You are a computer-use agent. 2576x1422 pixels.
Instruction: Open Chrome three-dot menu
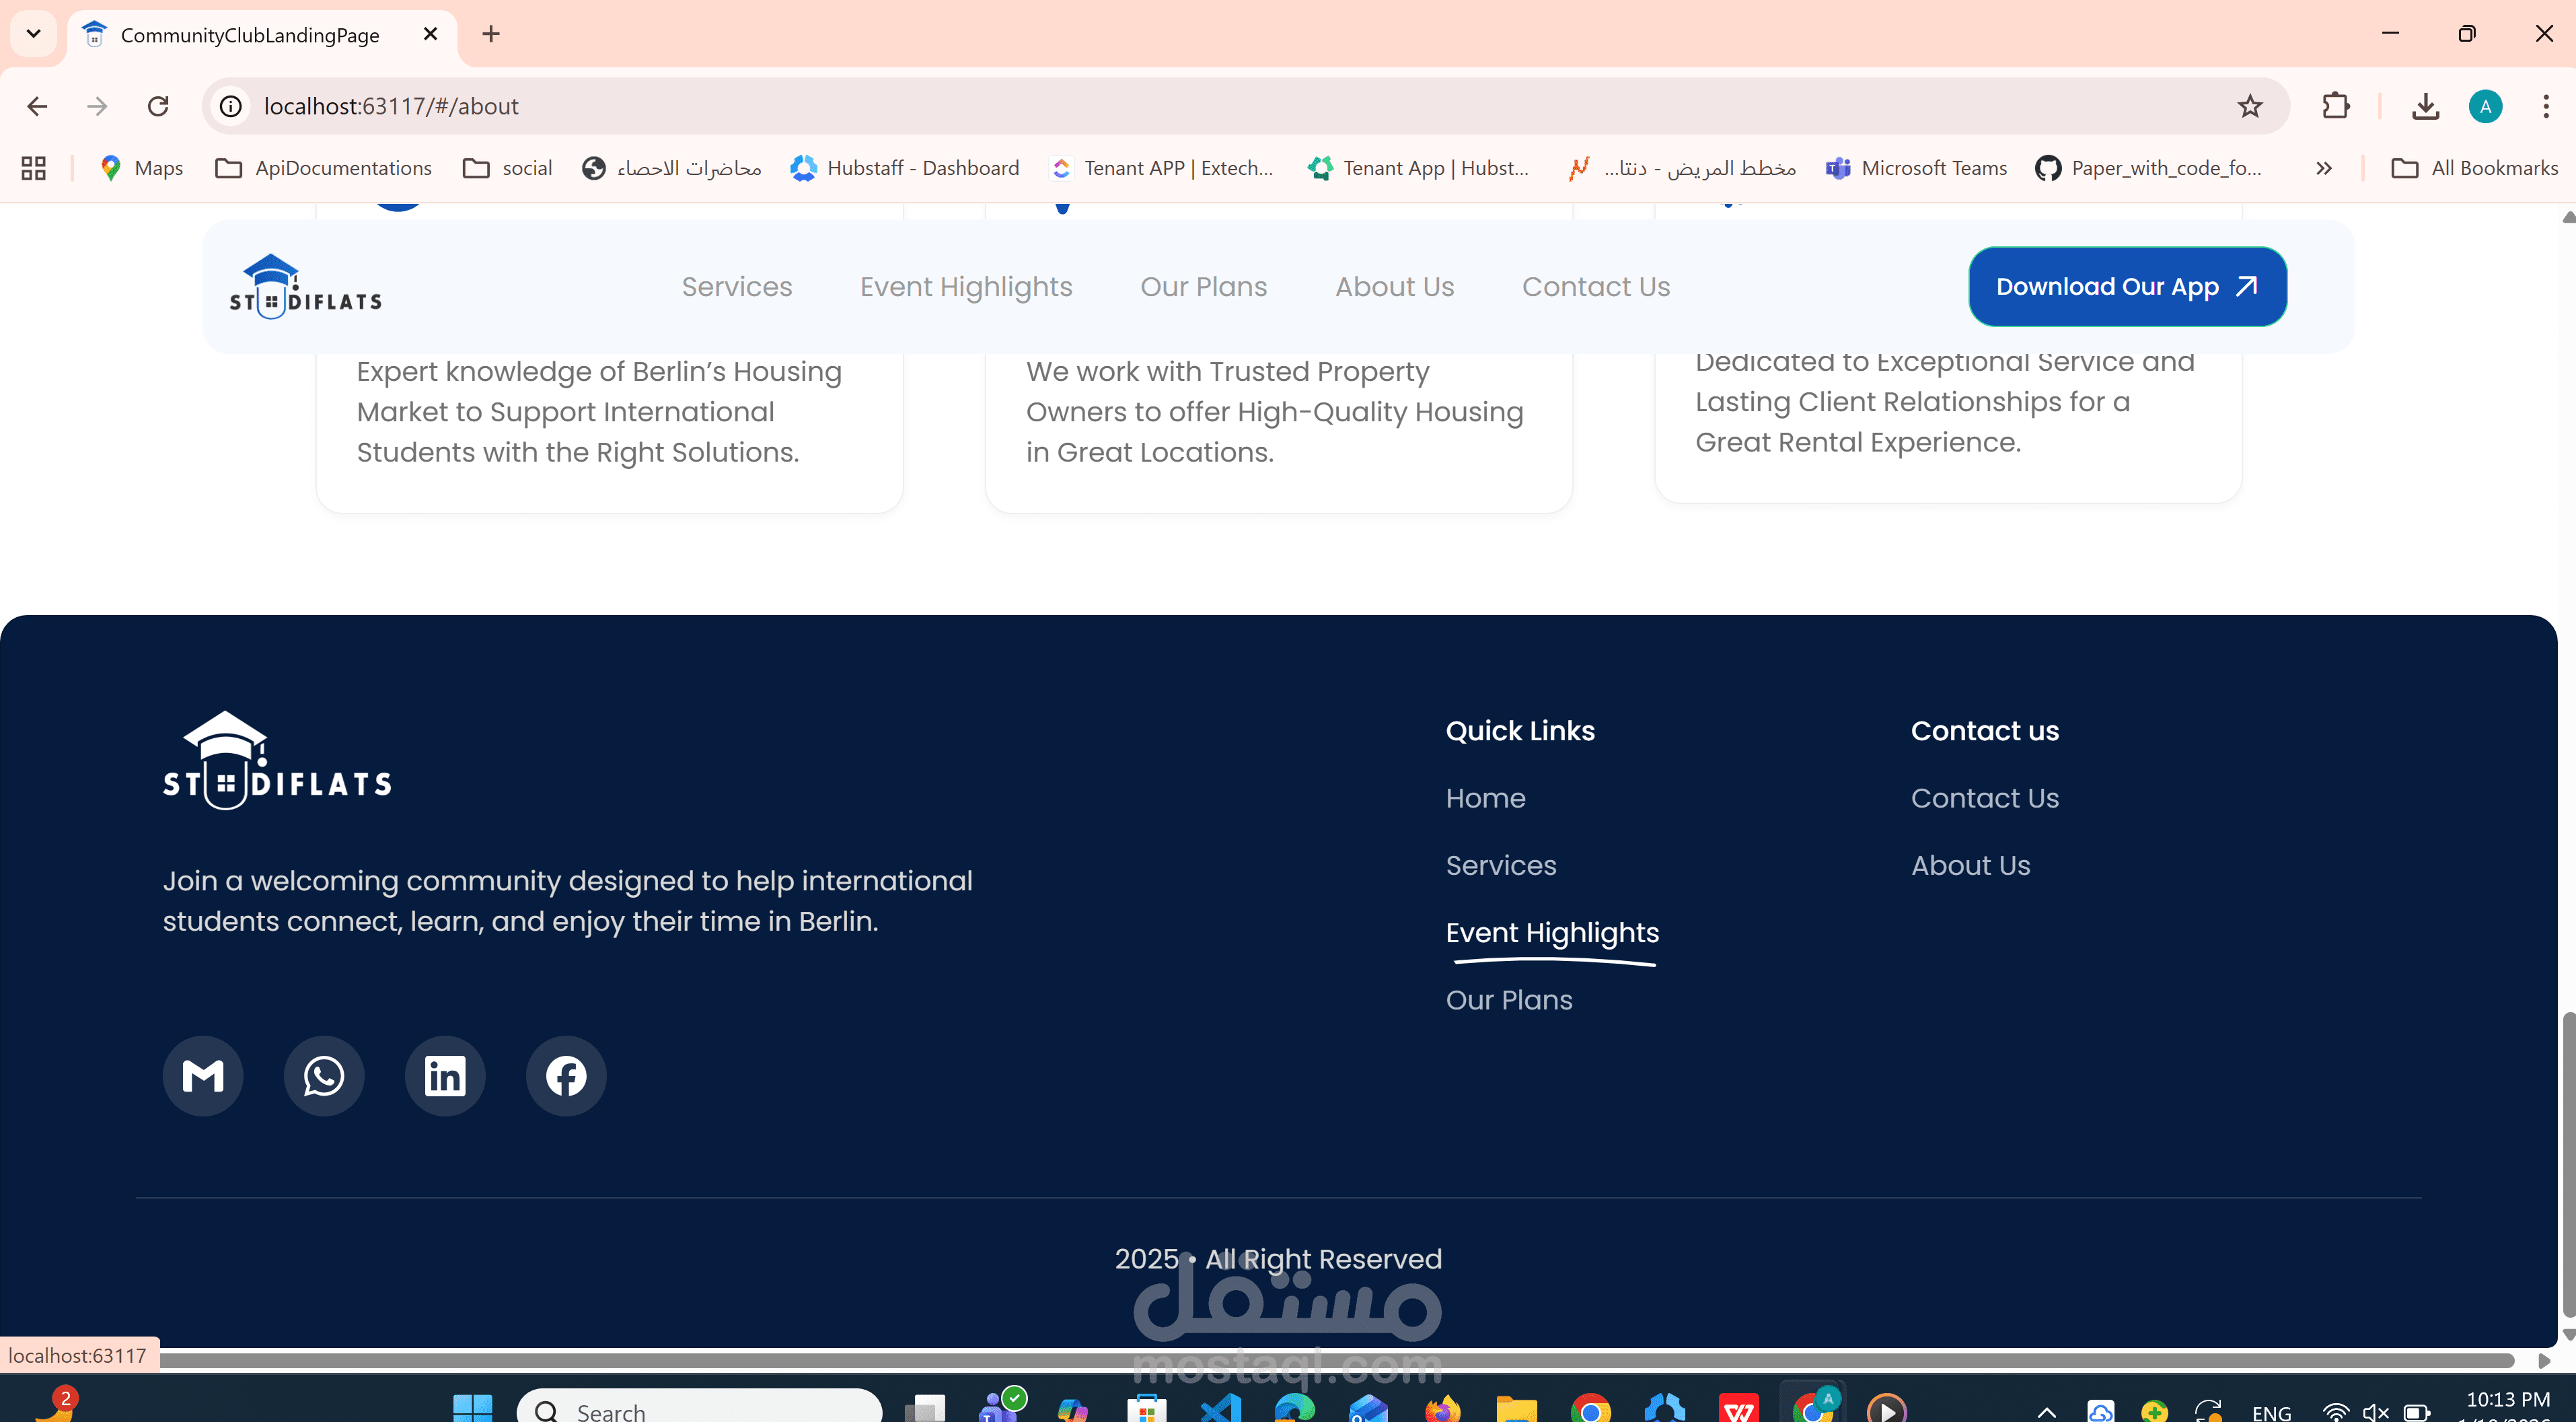(x=2545, y=106)
